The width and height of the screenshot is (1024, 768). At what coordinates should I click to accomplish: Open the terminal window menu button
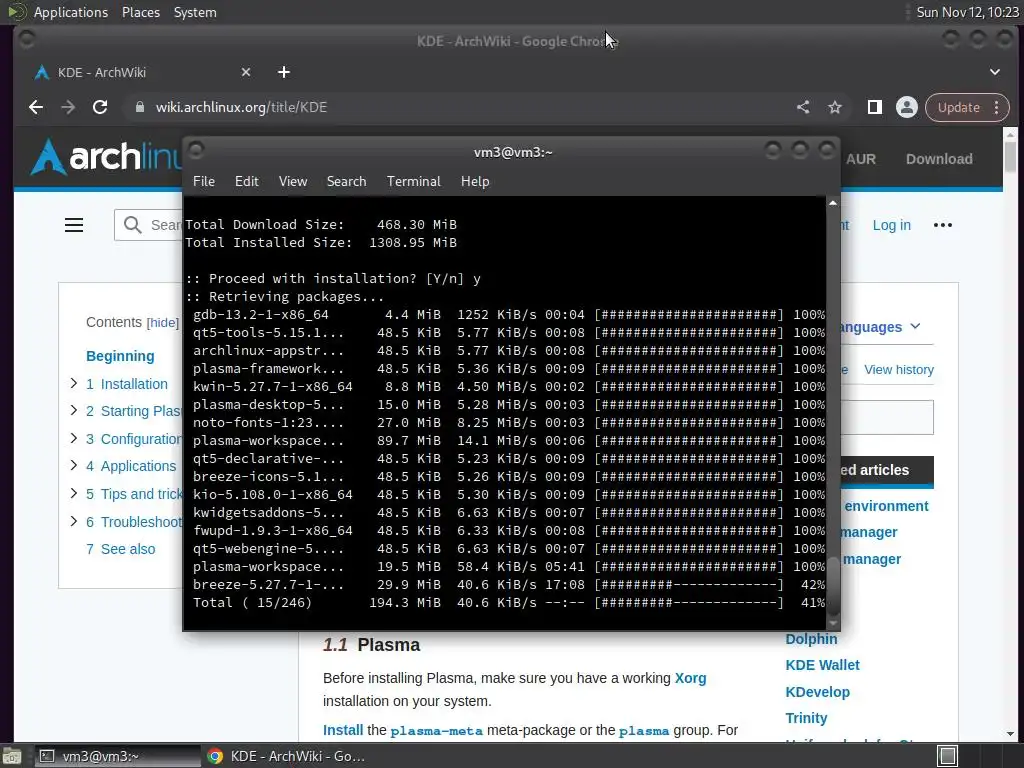(196, 151)
